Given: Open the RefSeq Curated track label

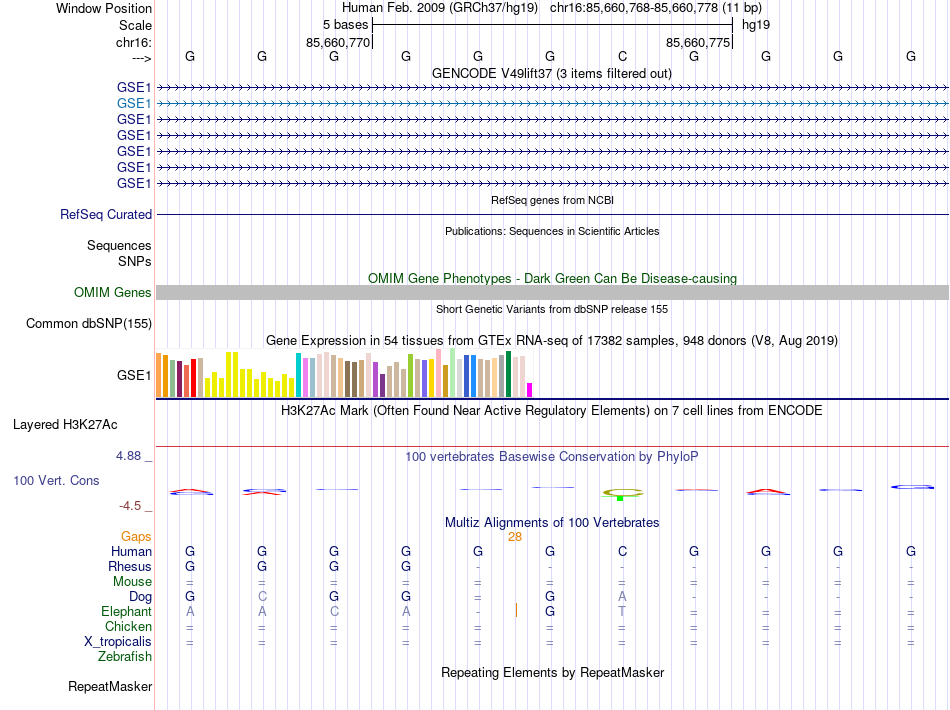Looking at the screenshot, I should 106,214.
